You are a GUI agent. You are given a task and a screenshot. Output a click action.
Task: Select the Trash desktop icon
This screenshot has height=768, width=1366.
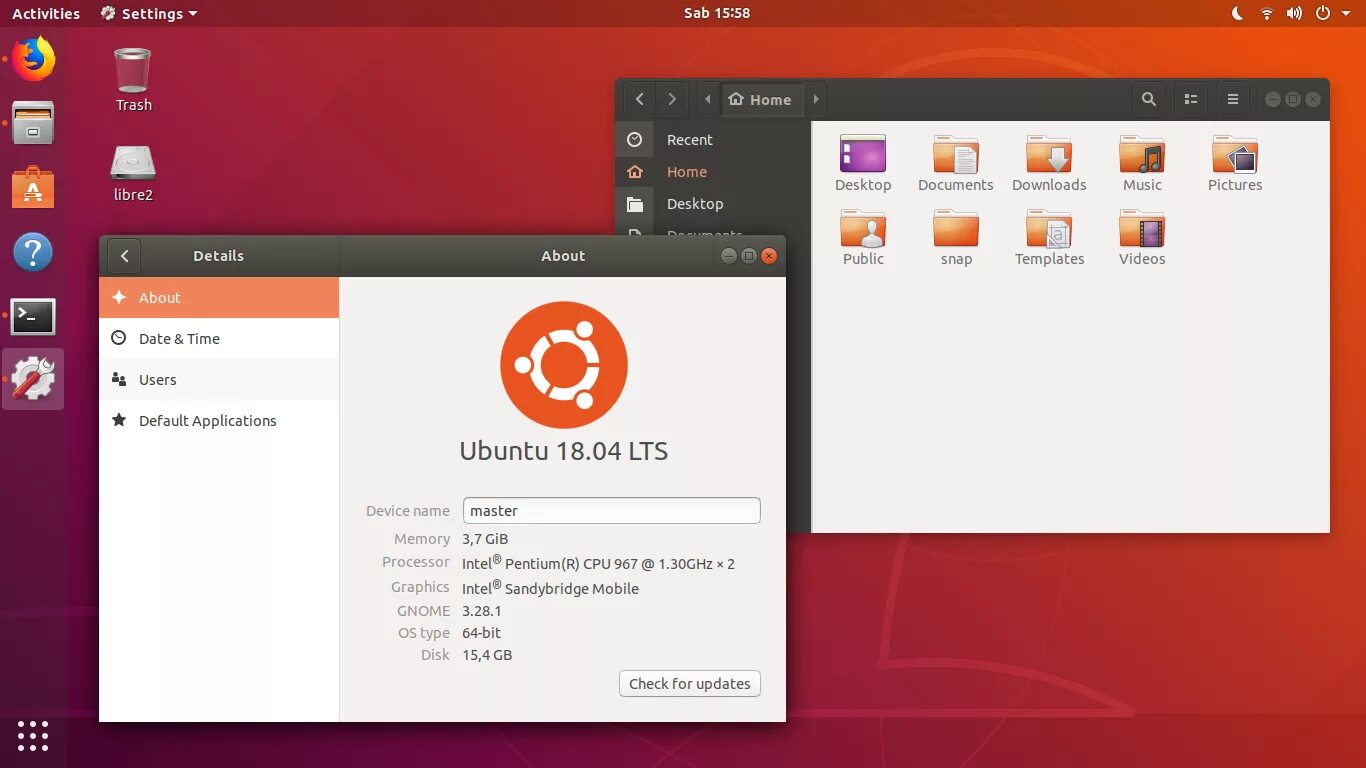coord(133,80)
